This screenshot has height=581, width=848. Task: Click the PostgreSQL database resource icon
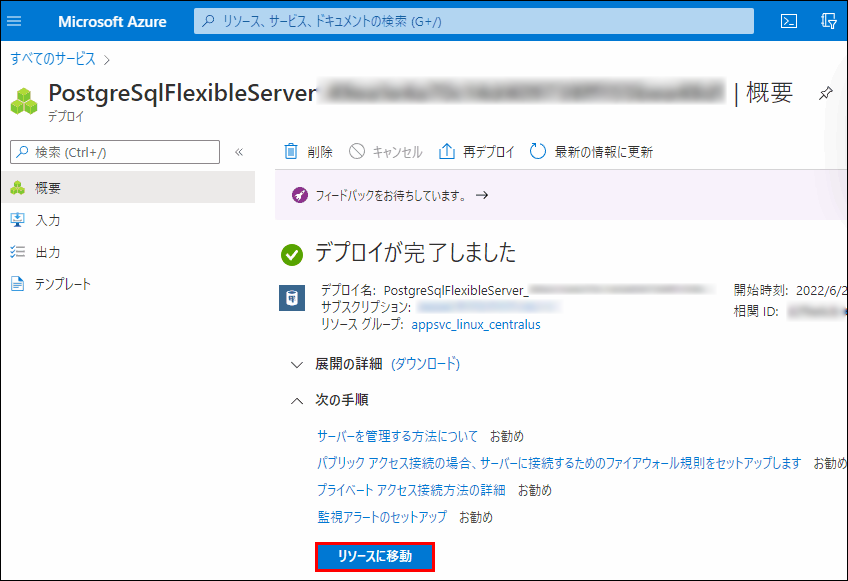point(292,298)
